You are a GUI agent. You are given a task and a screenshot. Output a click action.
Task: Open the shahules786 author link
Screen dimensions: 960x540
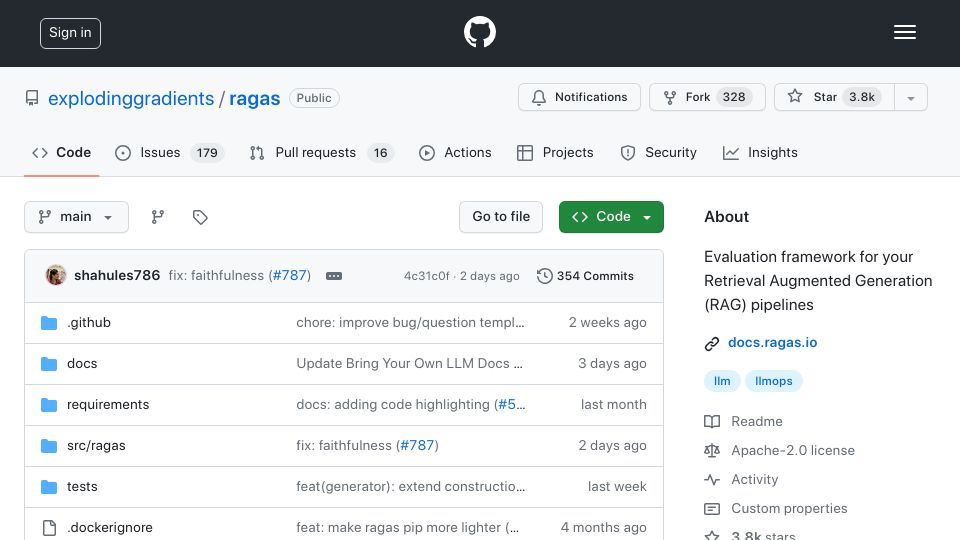(x=117, y=276)
